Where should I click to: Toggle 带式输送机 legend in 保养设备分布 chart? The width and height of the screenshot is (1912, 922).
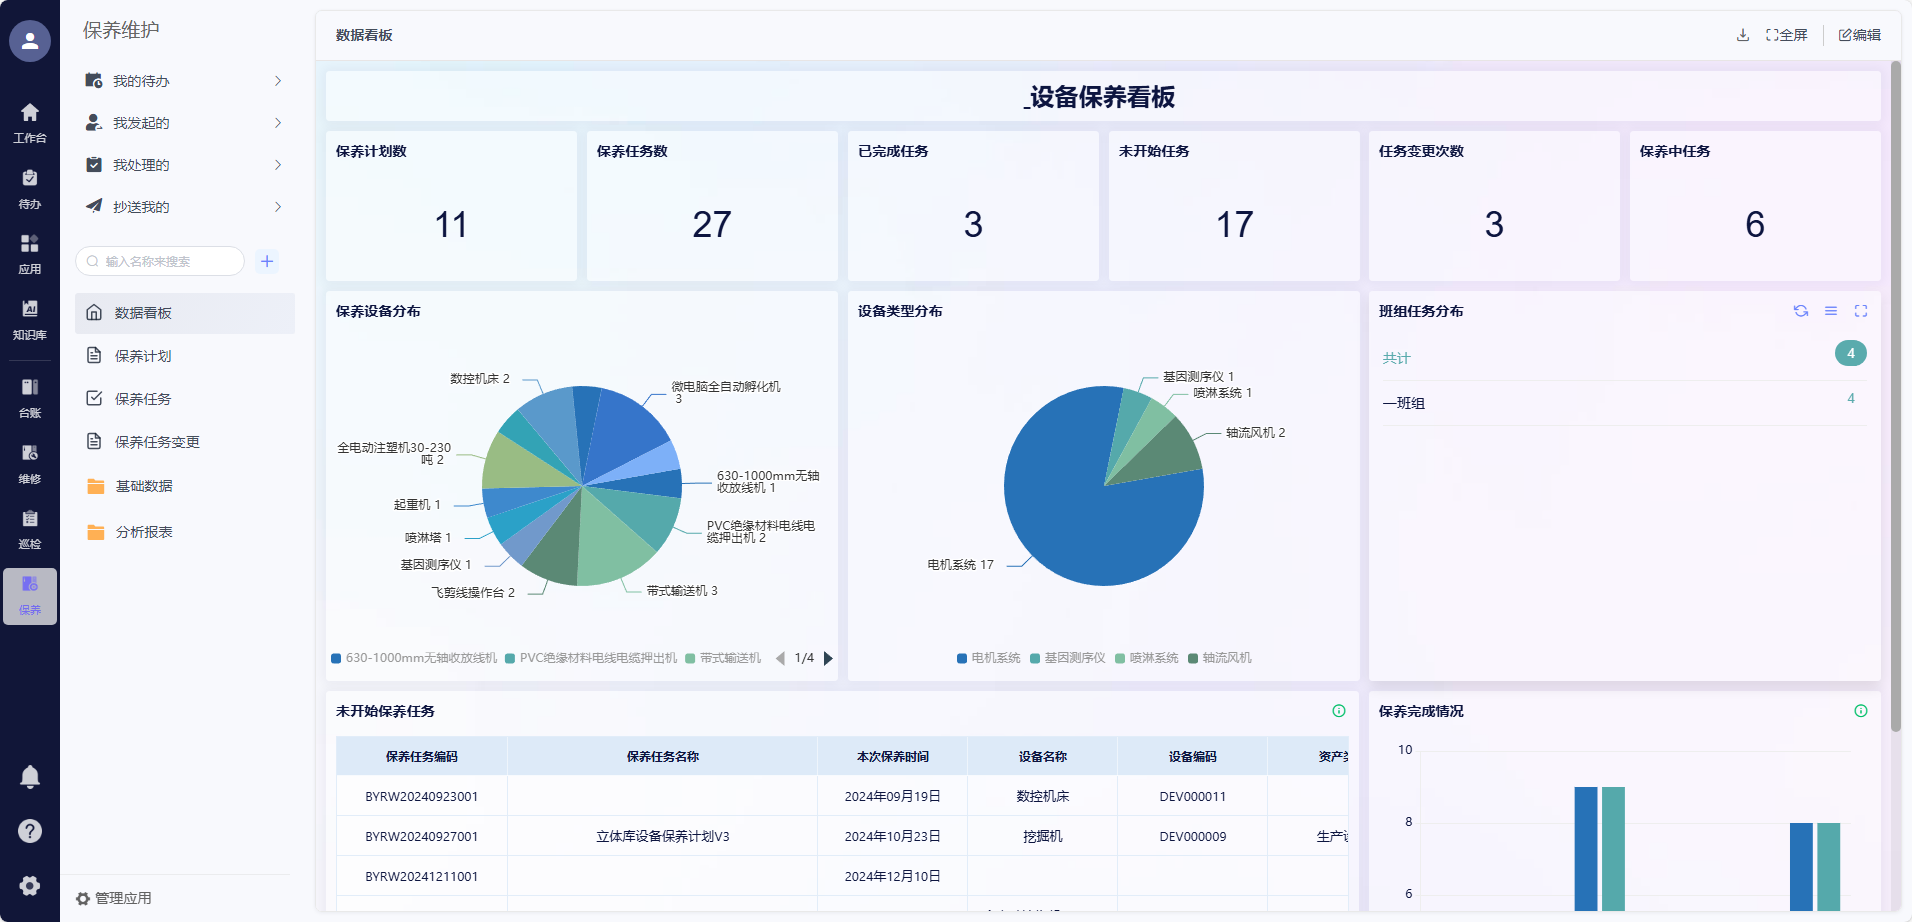click(723, 658)
